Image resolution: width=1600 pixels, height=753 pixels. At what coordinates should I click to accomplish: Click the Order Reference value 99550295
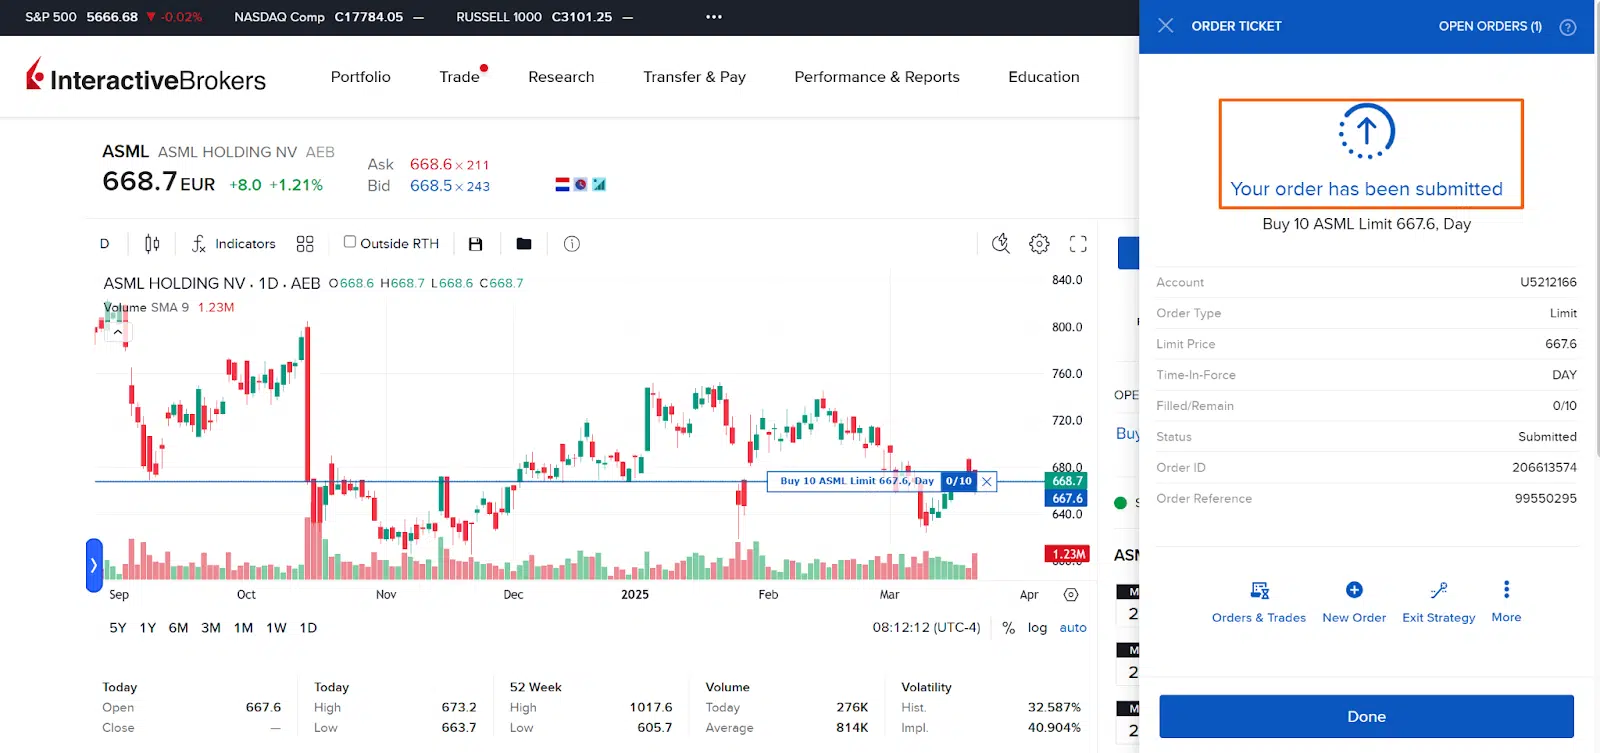coord(1545,498)
